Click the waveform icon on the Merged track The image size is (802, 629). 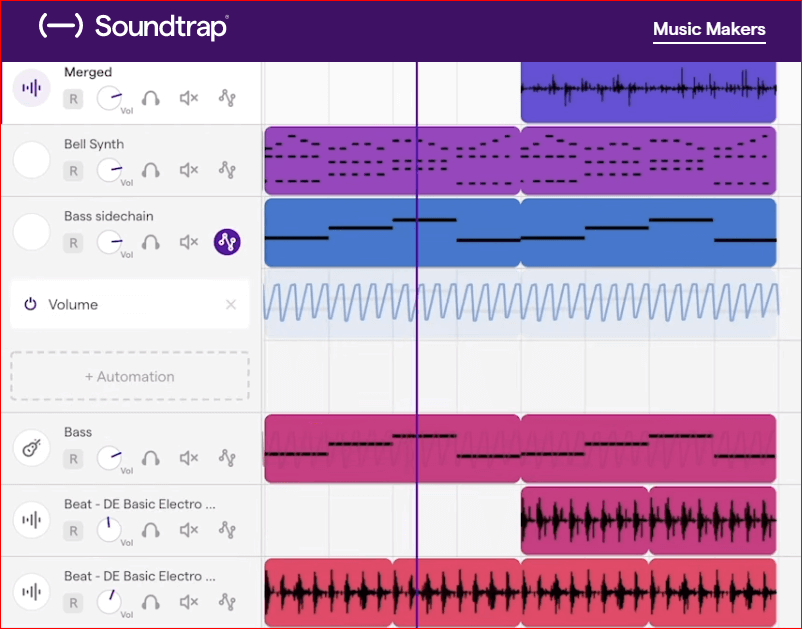(x=31, y=88)
